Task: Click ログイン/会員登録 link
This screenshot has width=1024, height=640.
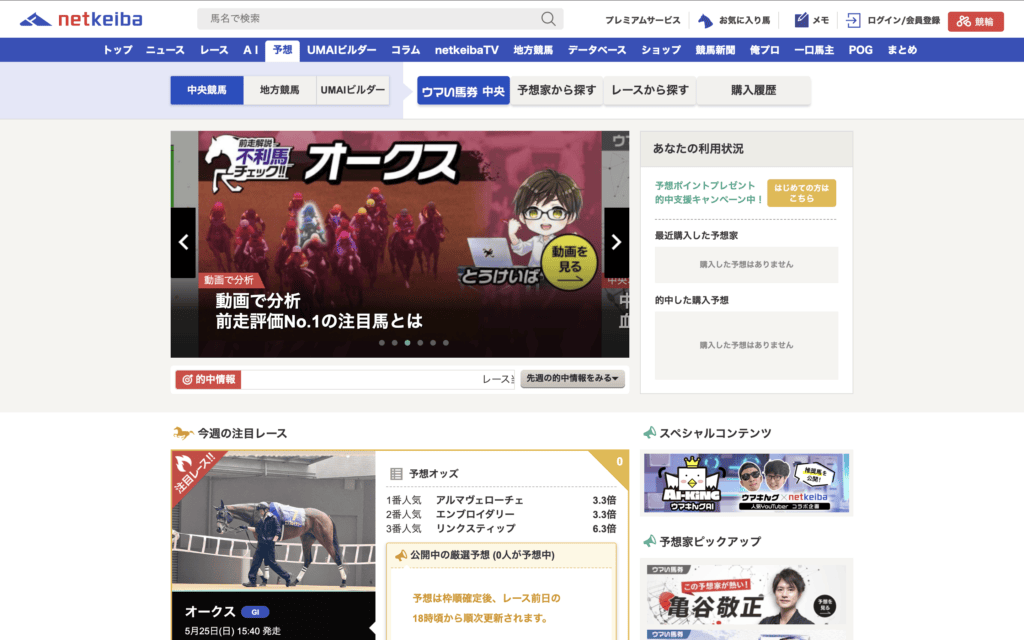Action: (903, 21)
